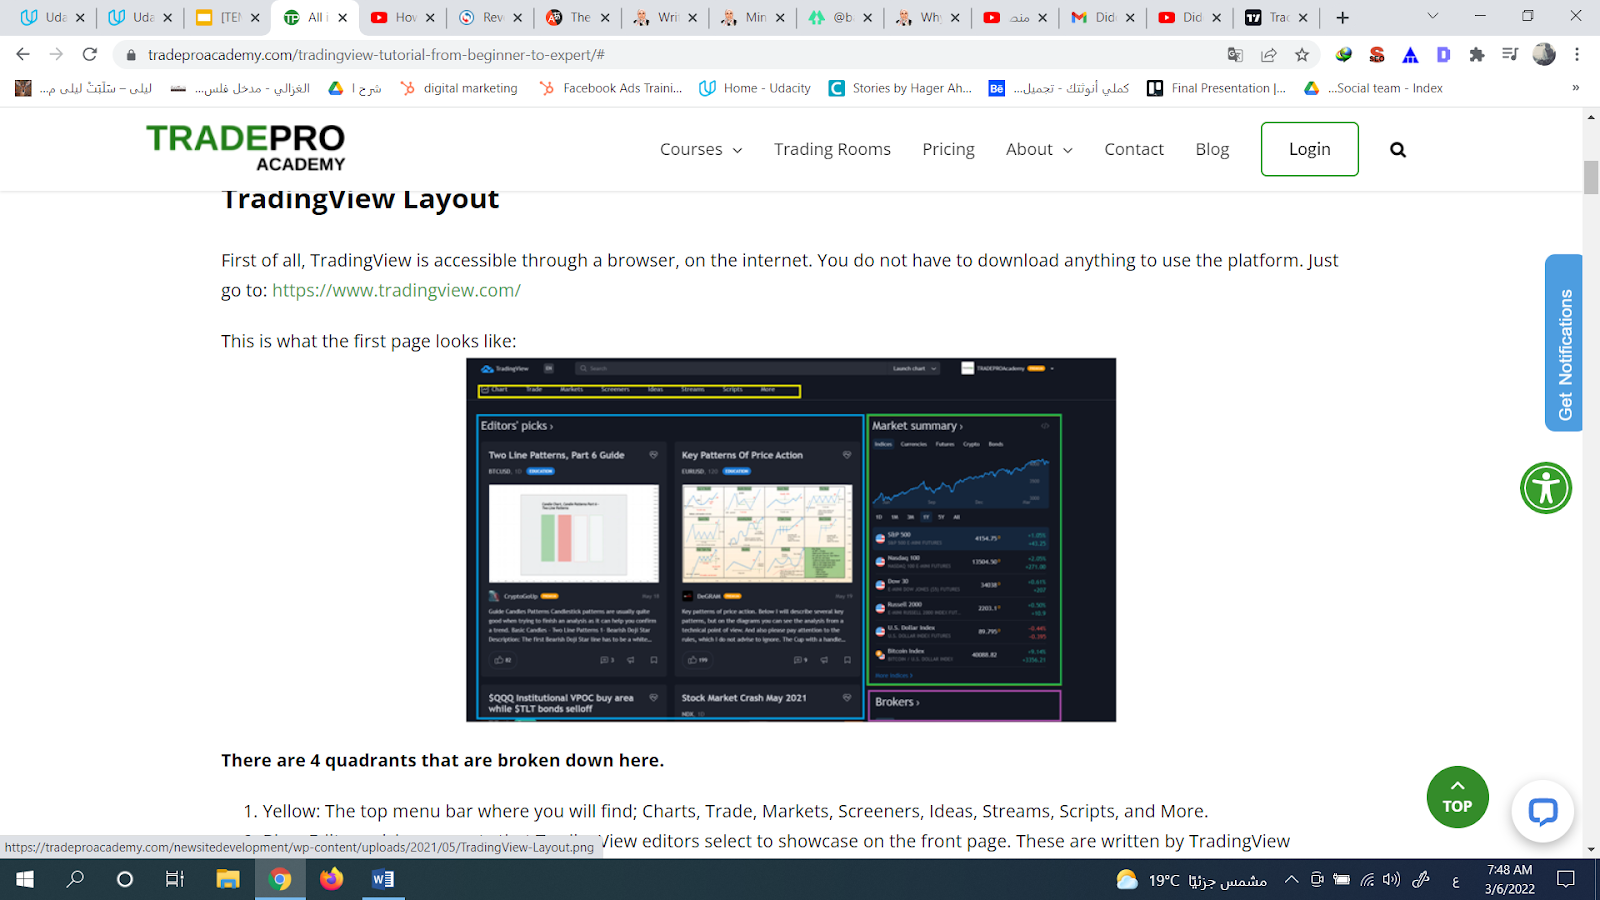Open Chrome three-dot menu
The height and width of the screenshot is (900, 1600).
tap(1577, 55)
